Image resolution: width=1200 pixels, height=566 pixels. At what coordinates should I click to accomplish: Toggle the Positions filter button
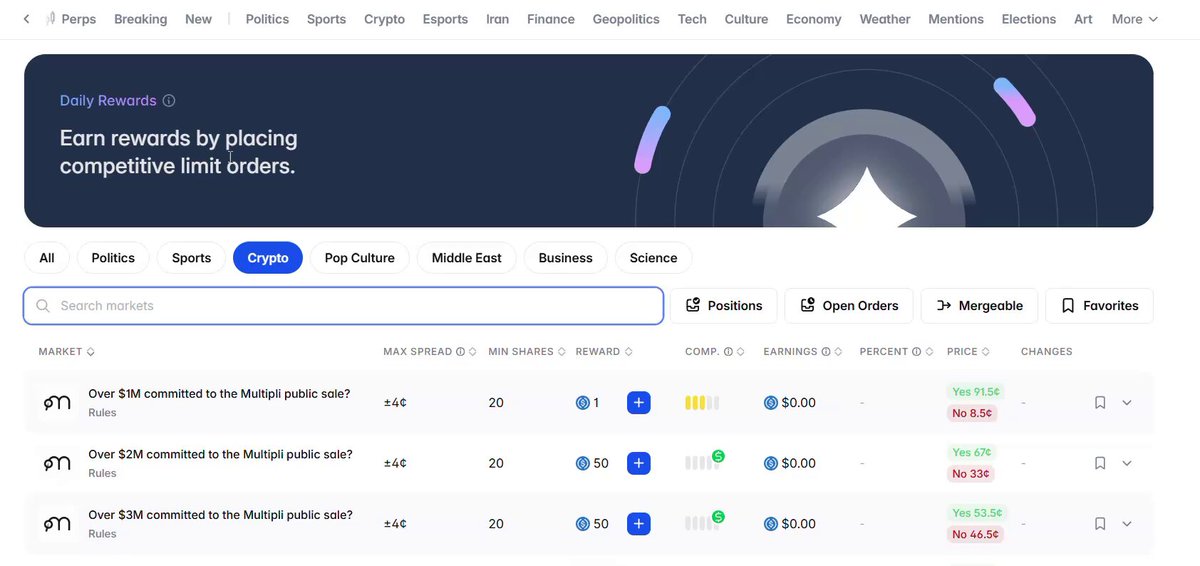coord(724,306)
